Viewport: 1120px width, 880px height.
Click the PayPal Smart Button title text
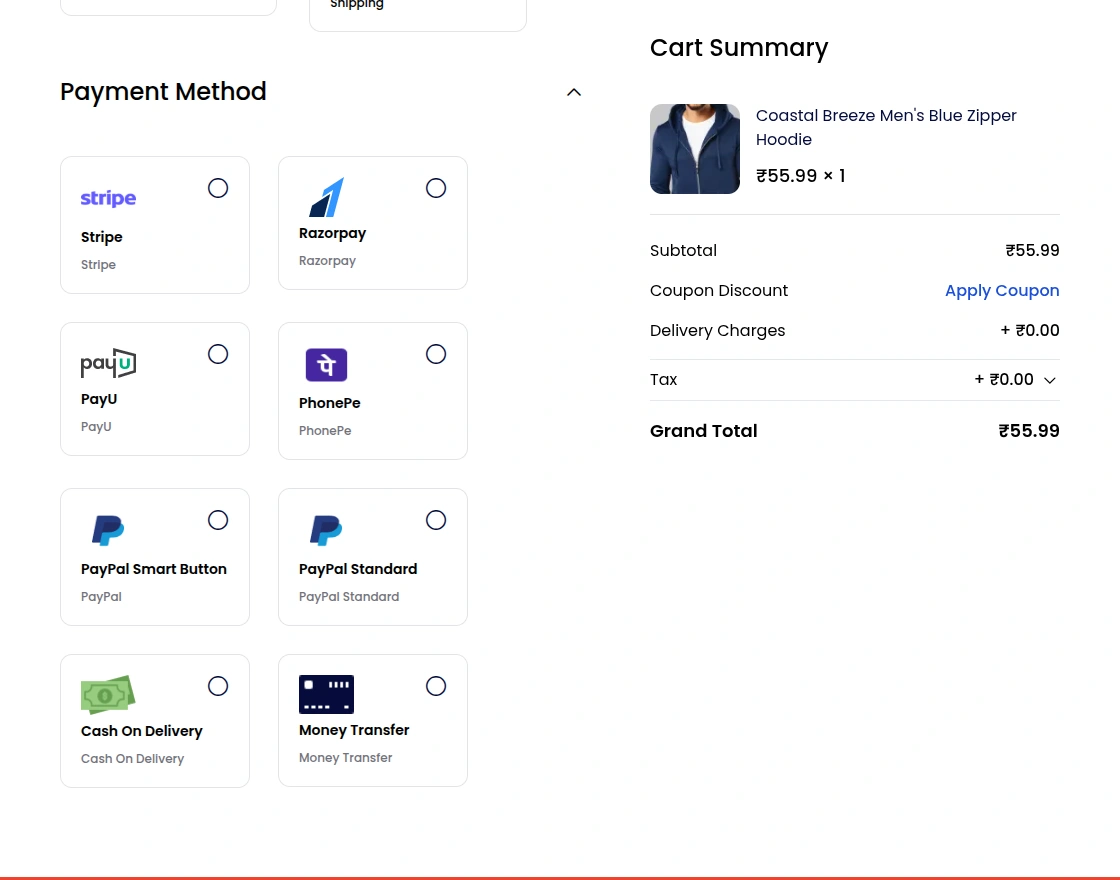pyautogui.click(x=154, y=569)
